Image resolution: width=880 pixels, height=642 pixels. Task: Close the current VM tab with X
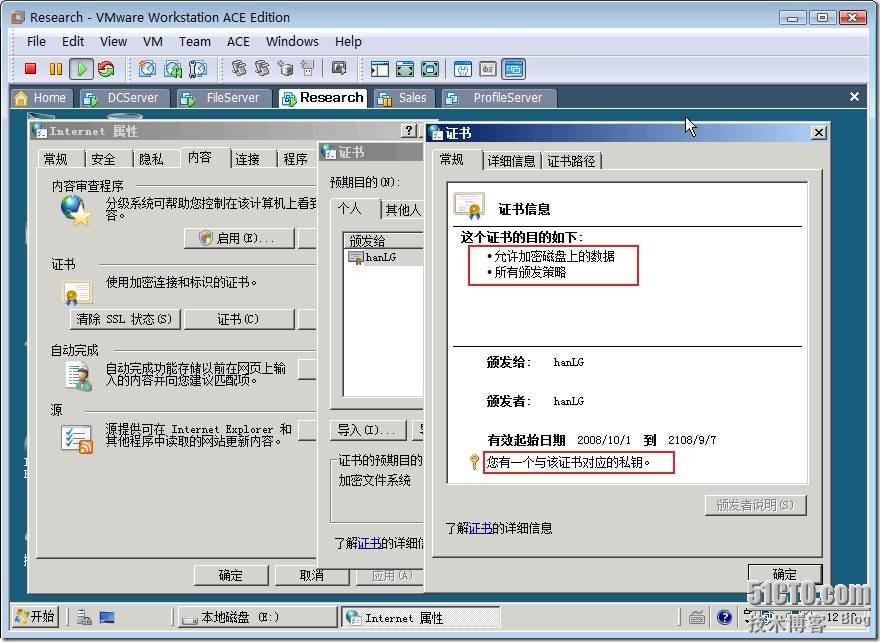pyautogui.click(x=854, y=97)
